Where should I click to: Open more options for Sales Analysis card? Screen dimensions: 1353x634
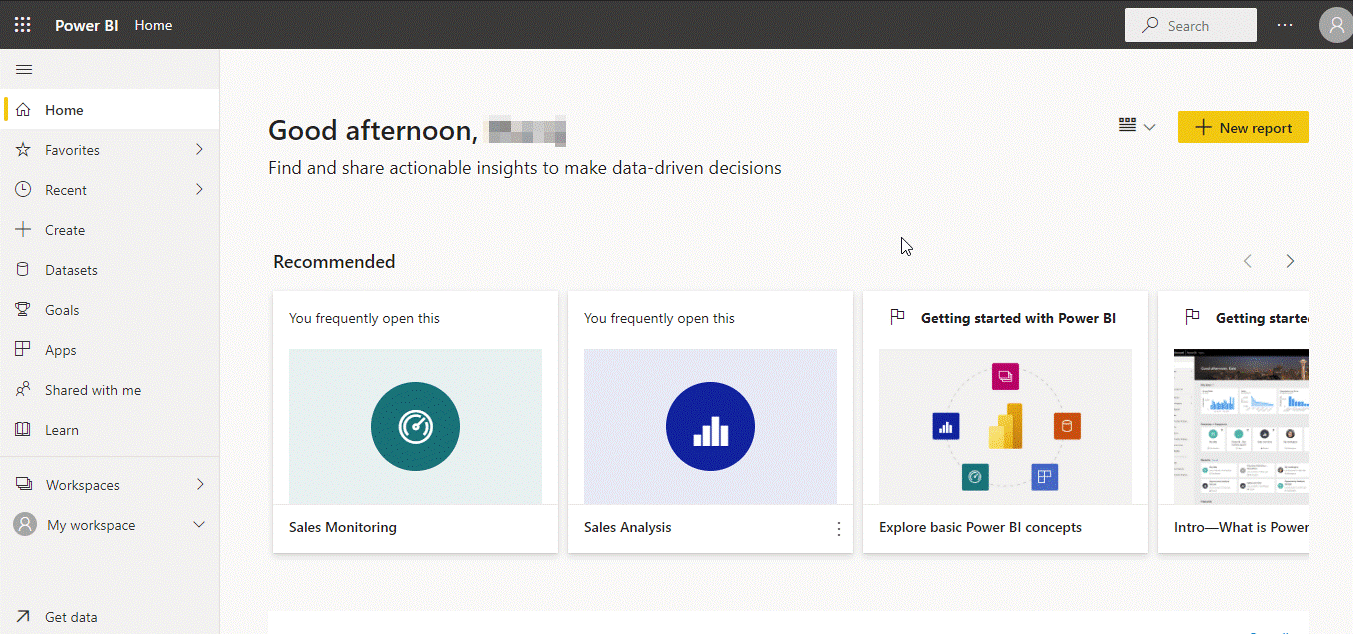[838, 529]
